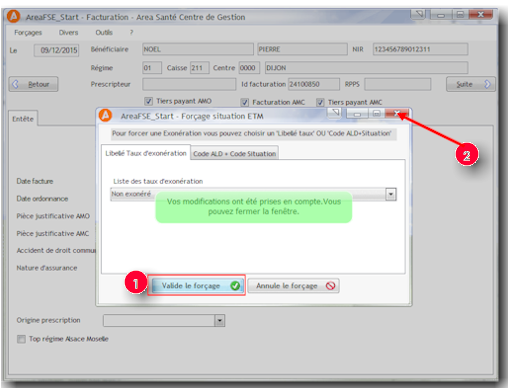Click 'Pièce justificative AMC' label
The width and height of the screenshot is (508, 388).
point(53,233)
